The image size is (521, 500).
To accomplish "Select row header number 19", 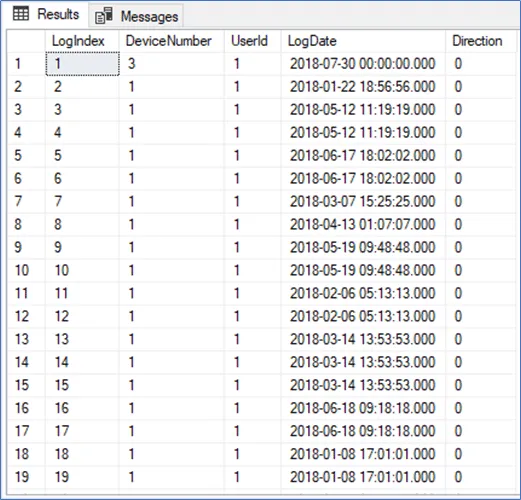I will click(x=26, y=477).
